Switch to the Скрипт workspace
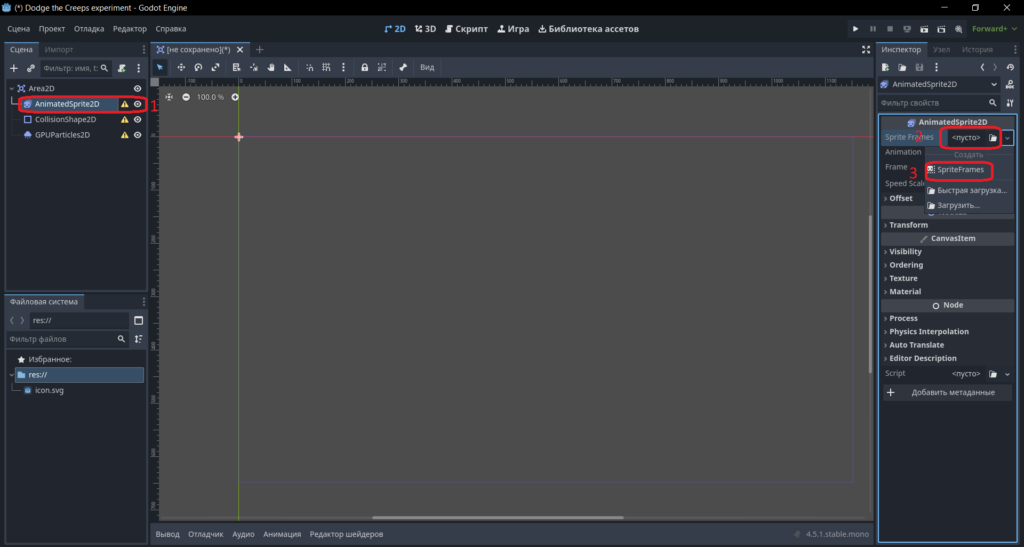The height and width of the screenshot is (547, 1024). (x=466, y=29)
